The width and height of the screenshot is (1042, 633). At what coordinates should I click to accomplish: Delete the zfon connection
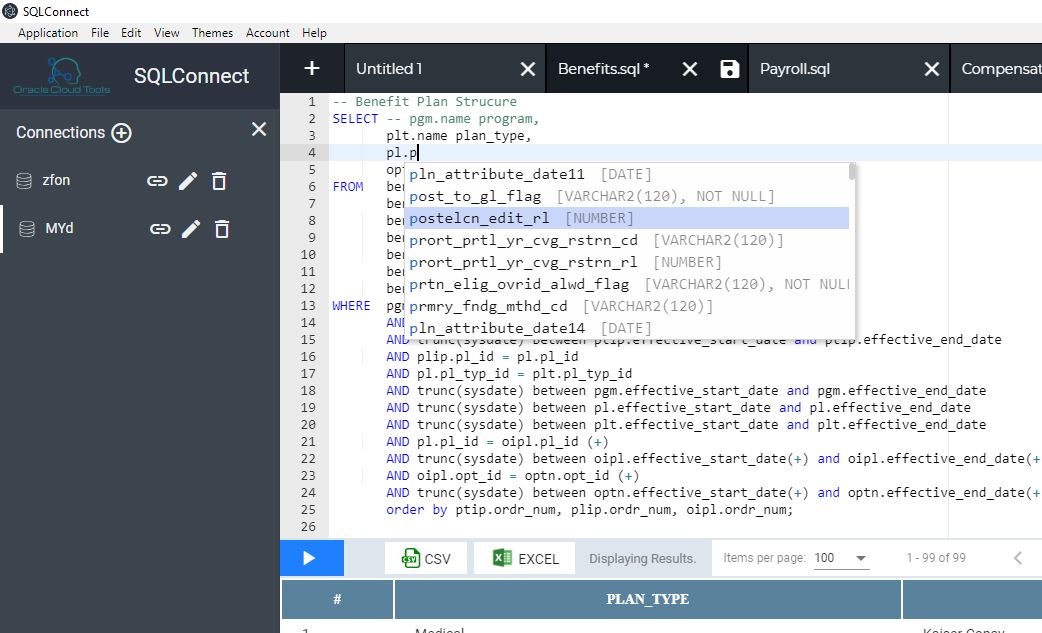pos(219,181)
